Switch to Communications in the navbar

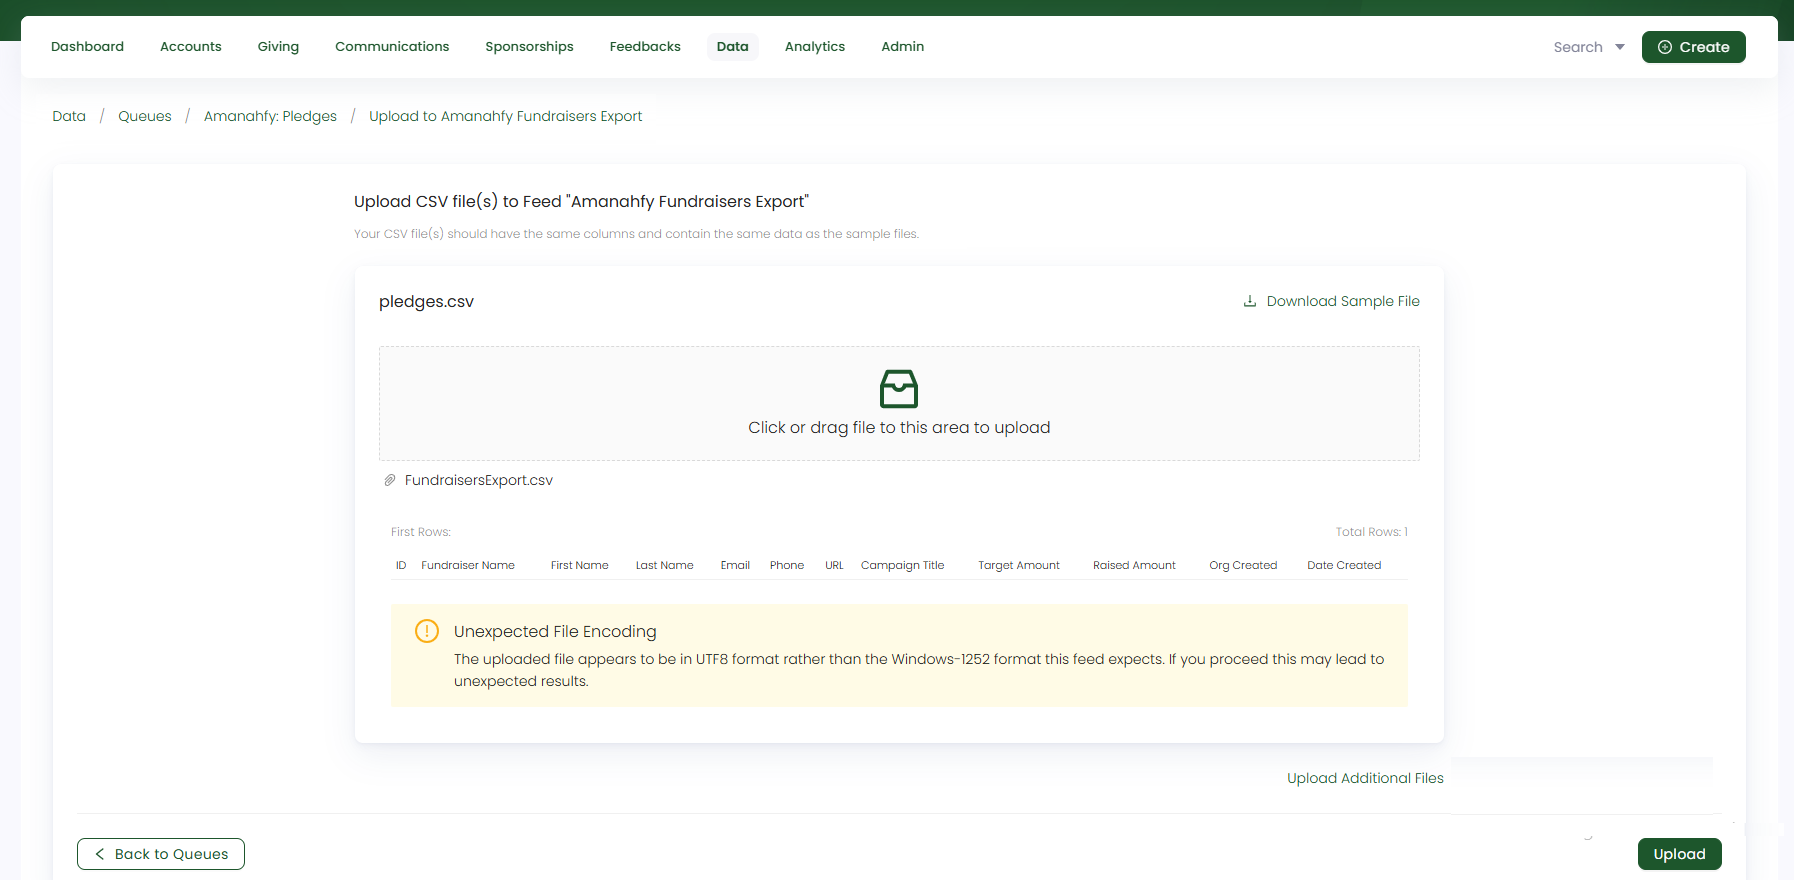pos(392,47)
